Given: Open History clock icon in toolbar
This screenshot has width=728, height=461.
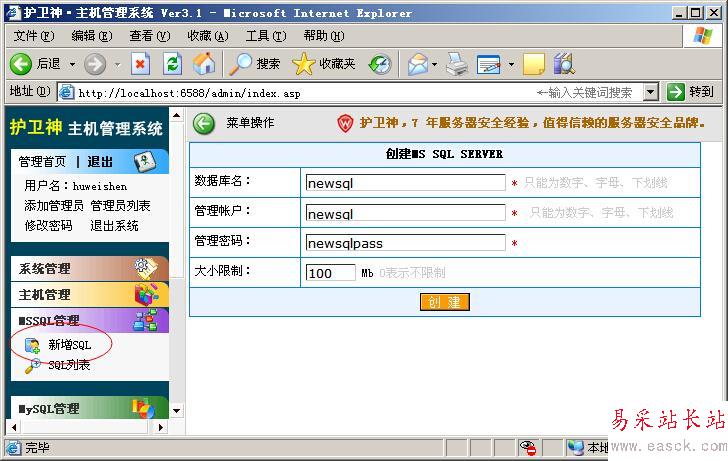Looking at the screenshot, I should 380,64.
